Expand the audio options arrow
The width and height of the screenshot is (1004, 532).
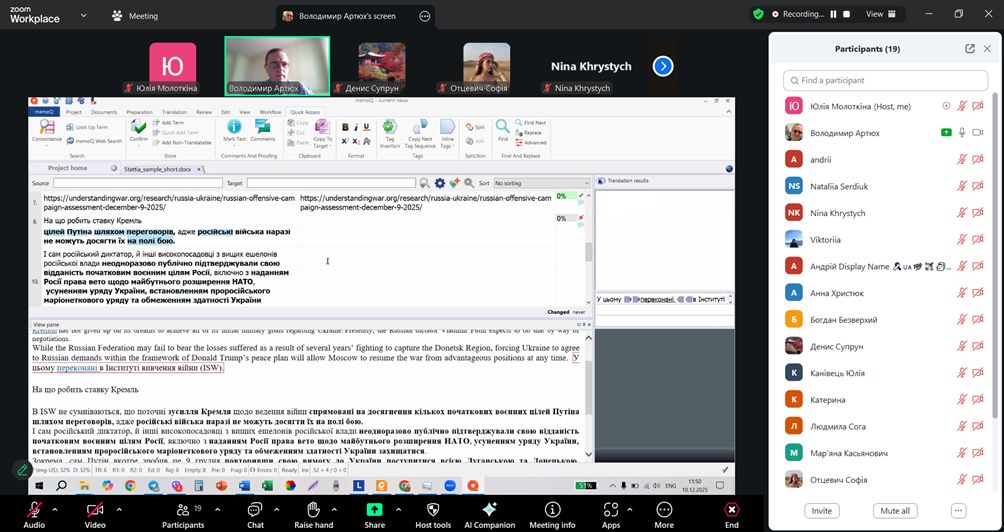pos(54,507)
